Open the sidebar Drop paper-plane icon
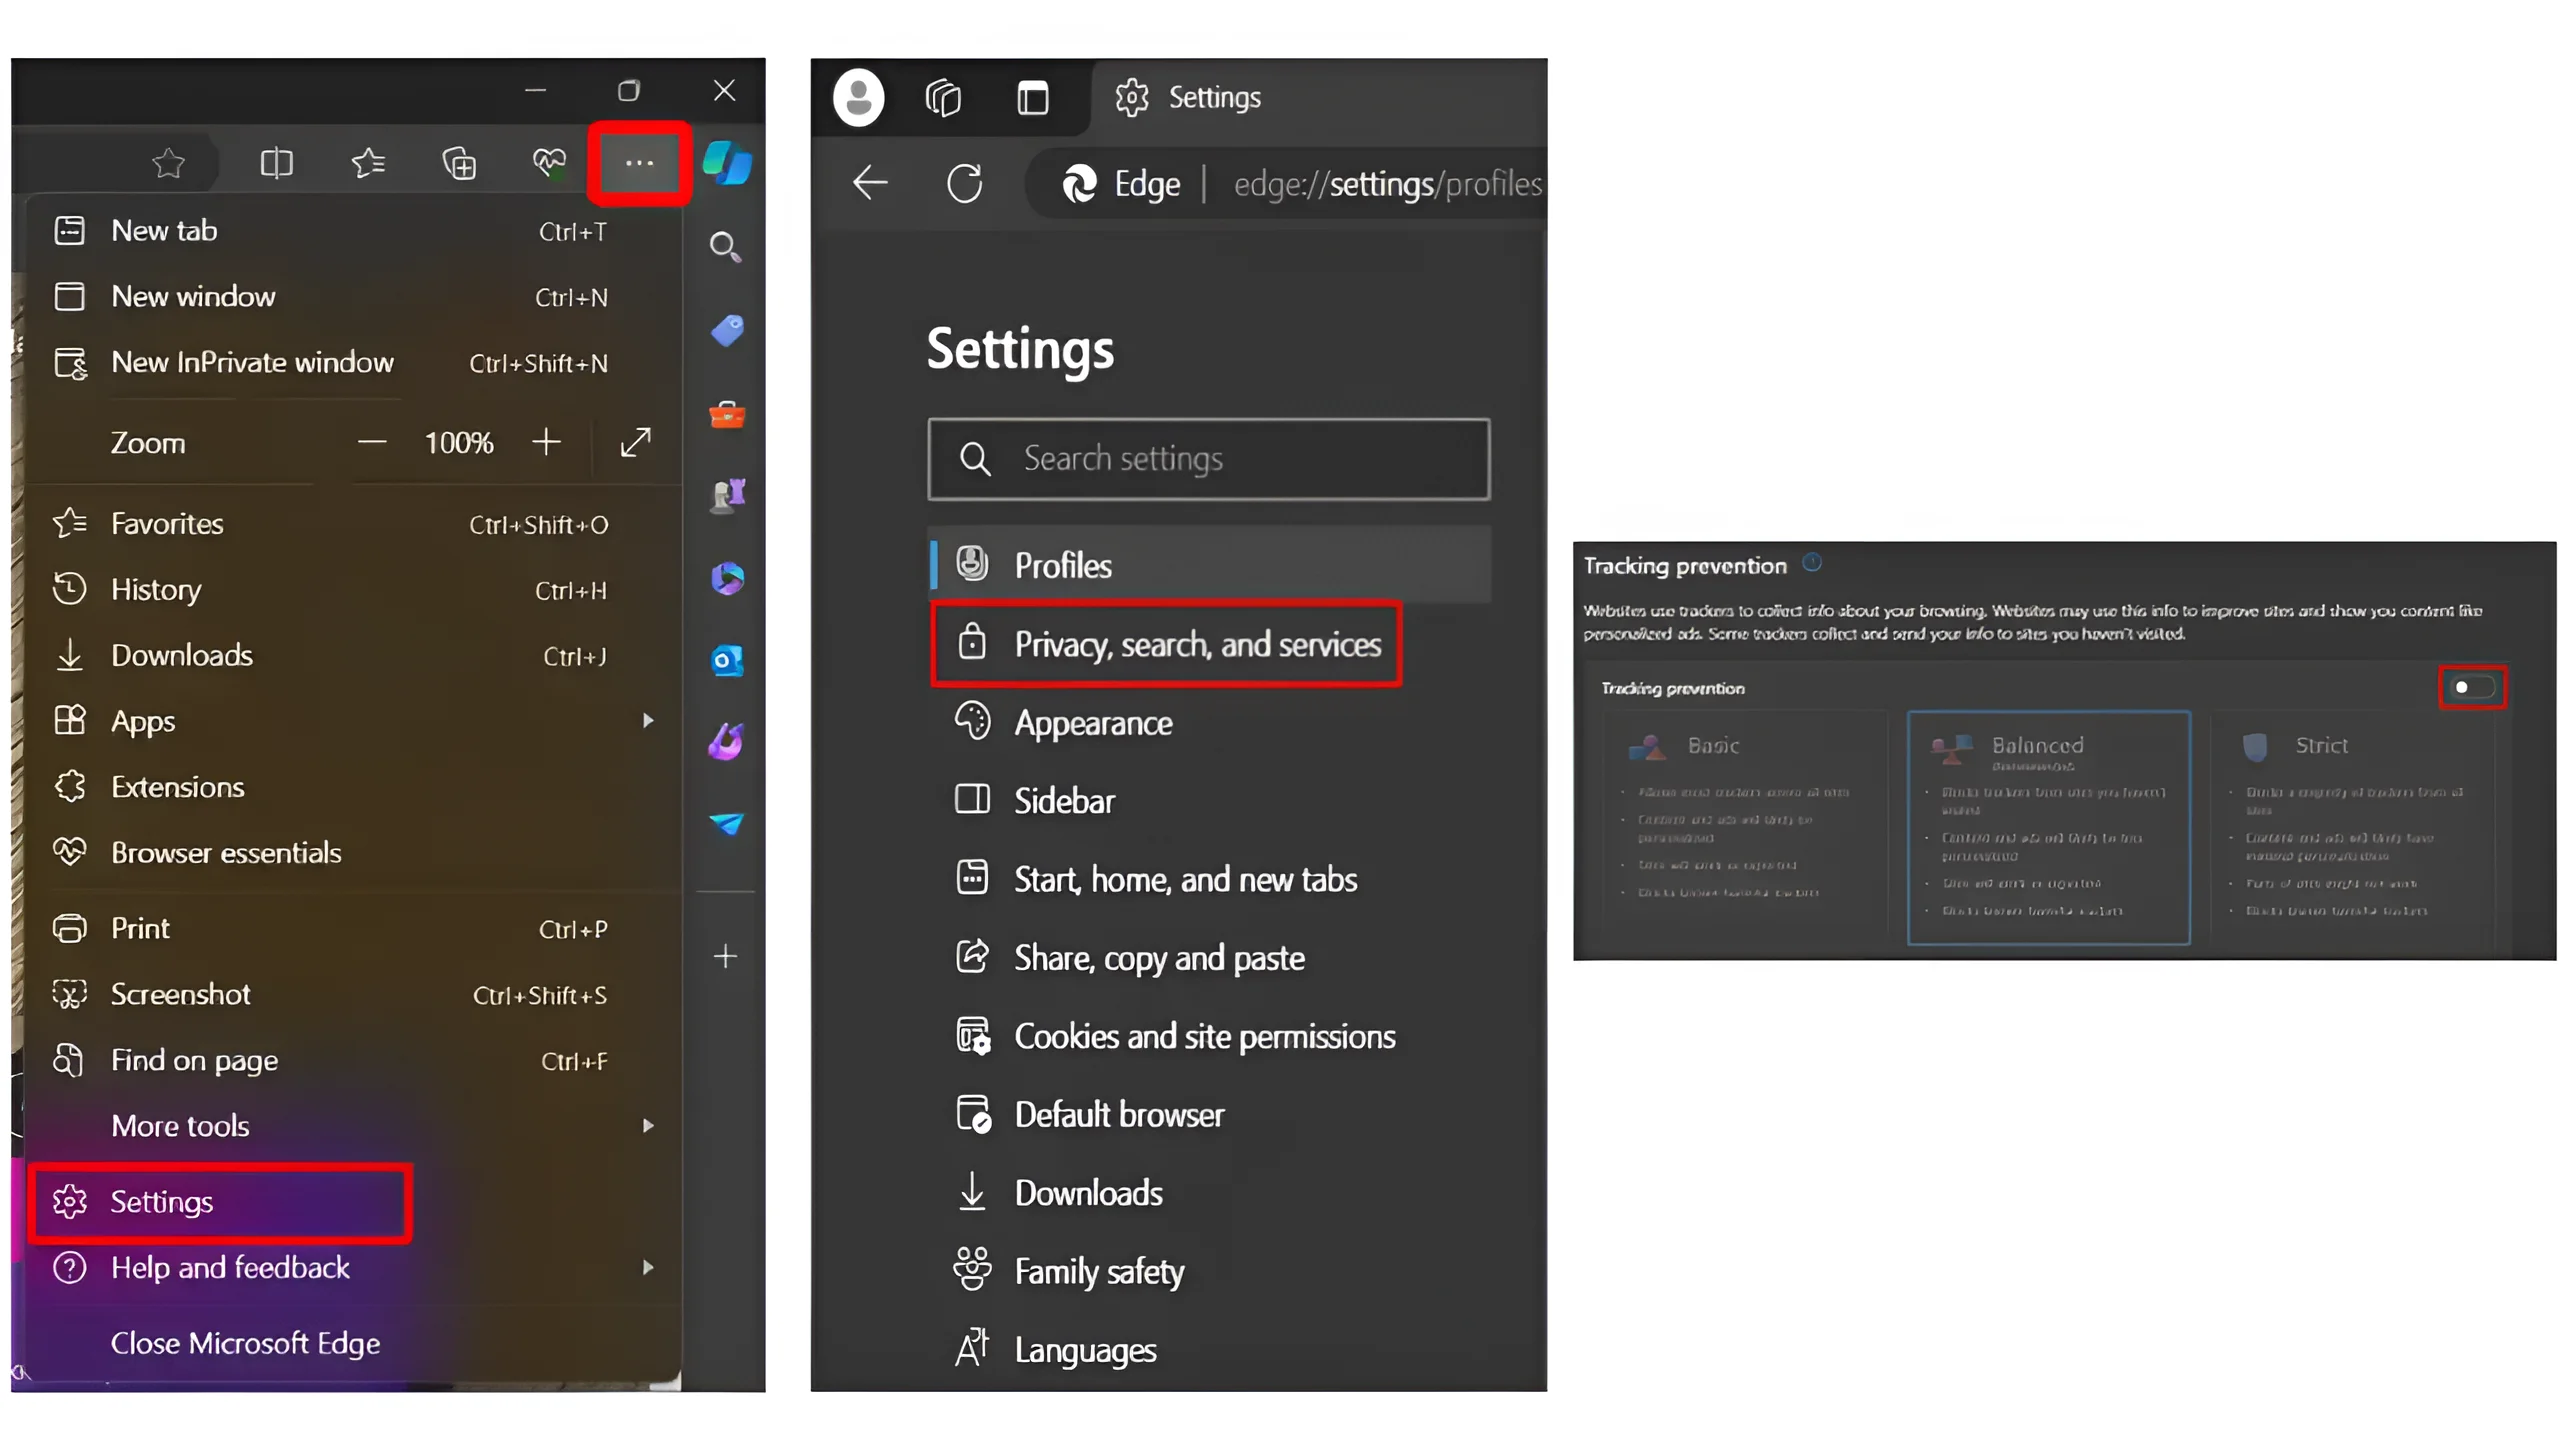The height and width of the screenshot is (1440, 2560). [x=727, y=824]
